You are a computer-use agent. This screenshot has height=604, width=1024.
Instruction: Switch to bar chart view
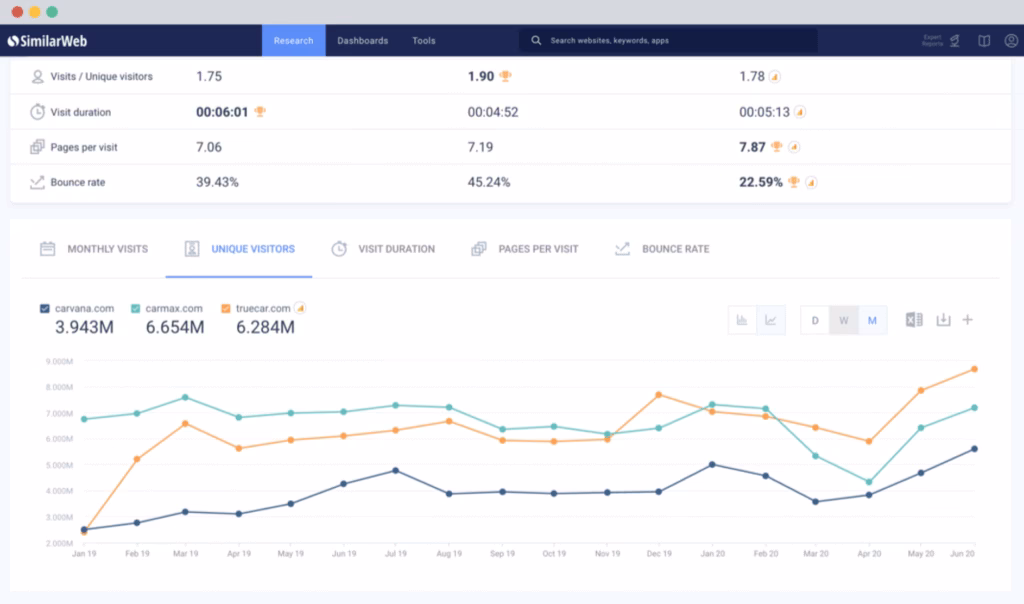pyautogui.click(x=741, y=318)
